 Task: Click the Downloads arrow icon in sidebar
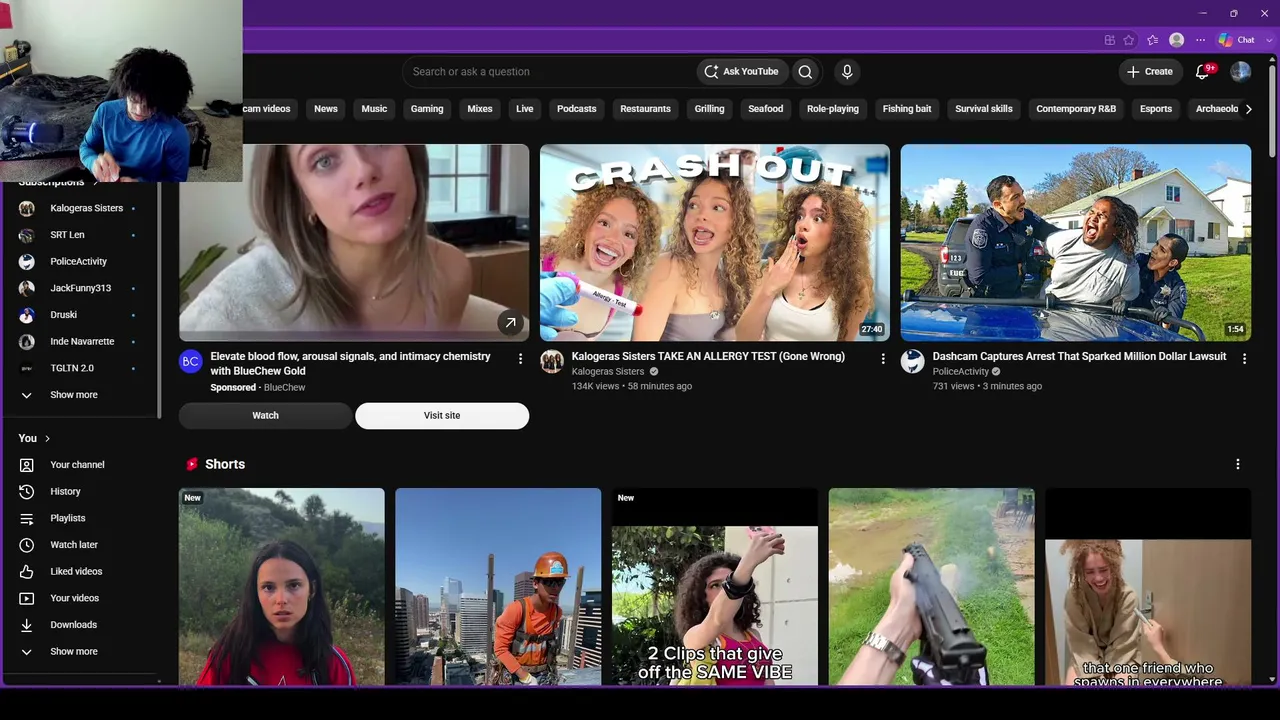(27, 625)
